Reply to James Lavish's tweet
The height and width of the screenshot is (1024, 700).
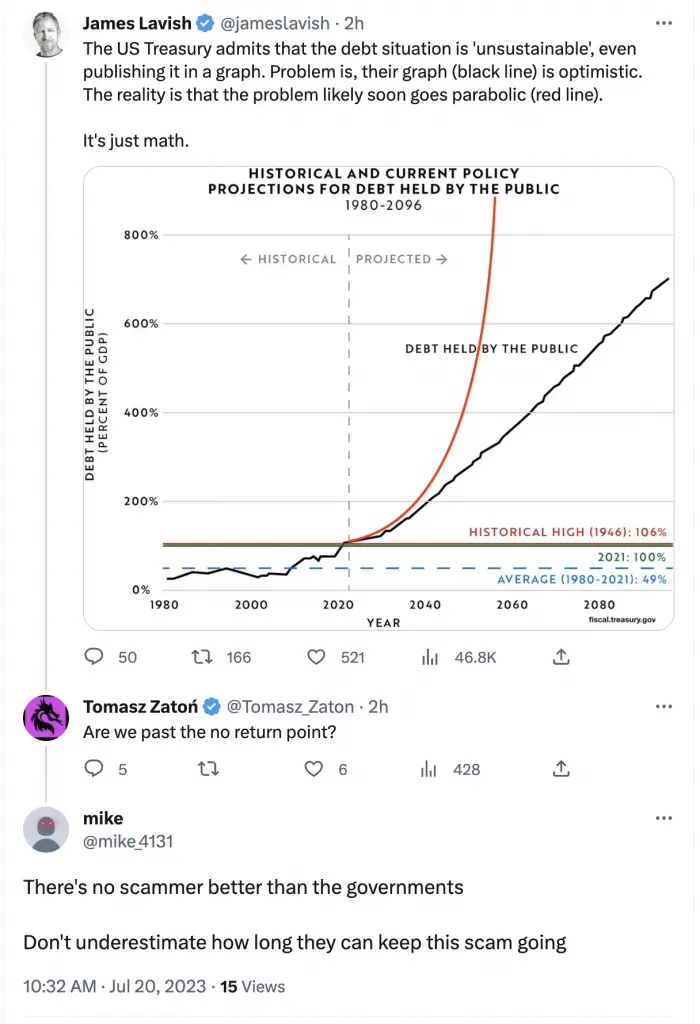[94, 656]
